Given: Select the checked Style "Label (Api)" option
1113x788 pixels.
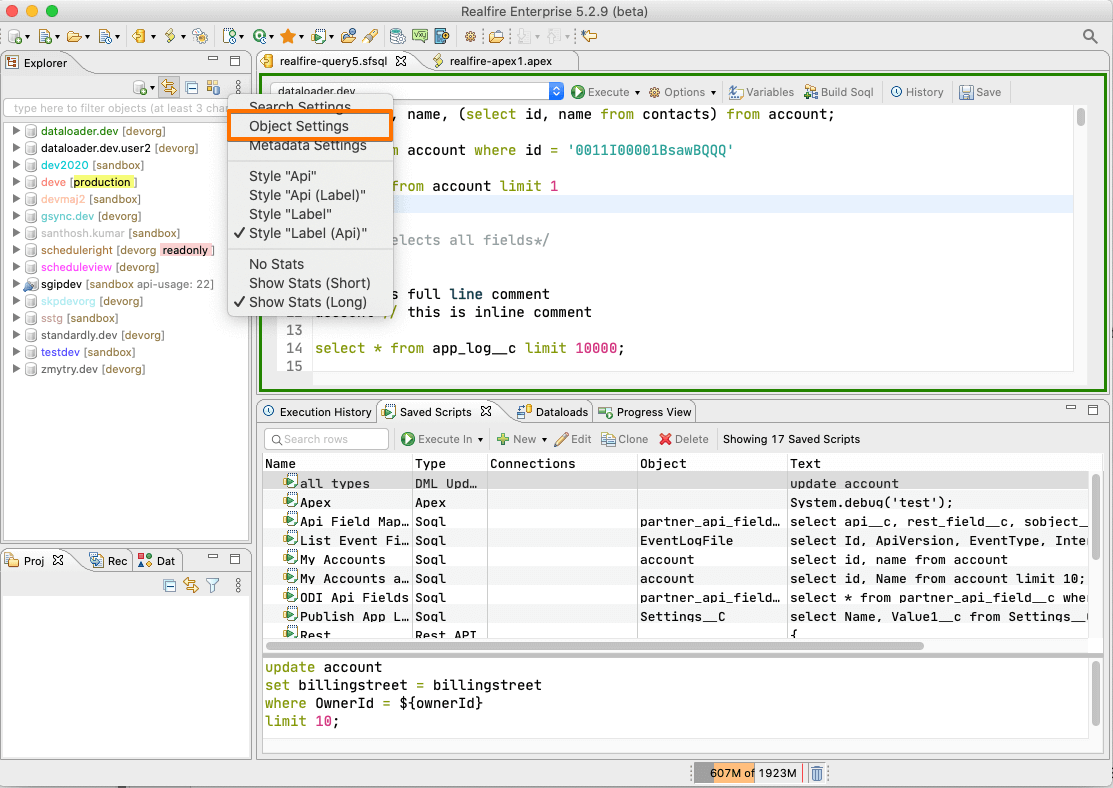Looking at the screenshot, I should point(310,234).
